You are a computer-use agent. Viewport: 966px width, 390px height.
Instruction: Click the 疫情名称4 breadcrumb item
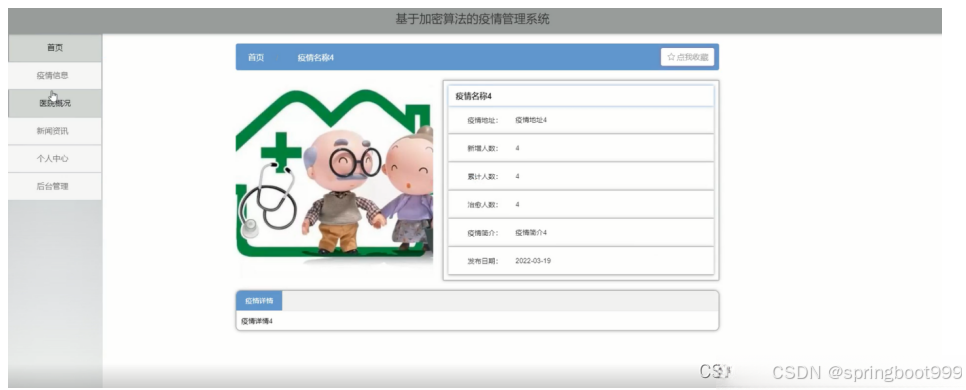315,57
